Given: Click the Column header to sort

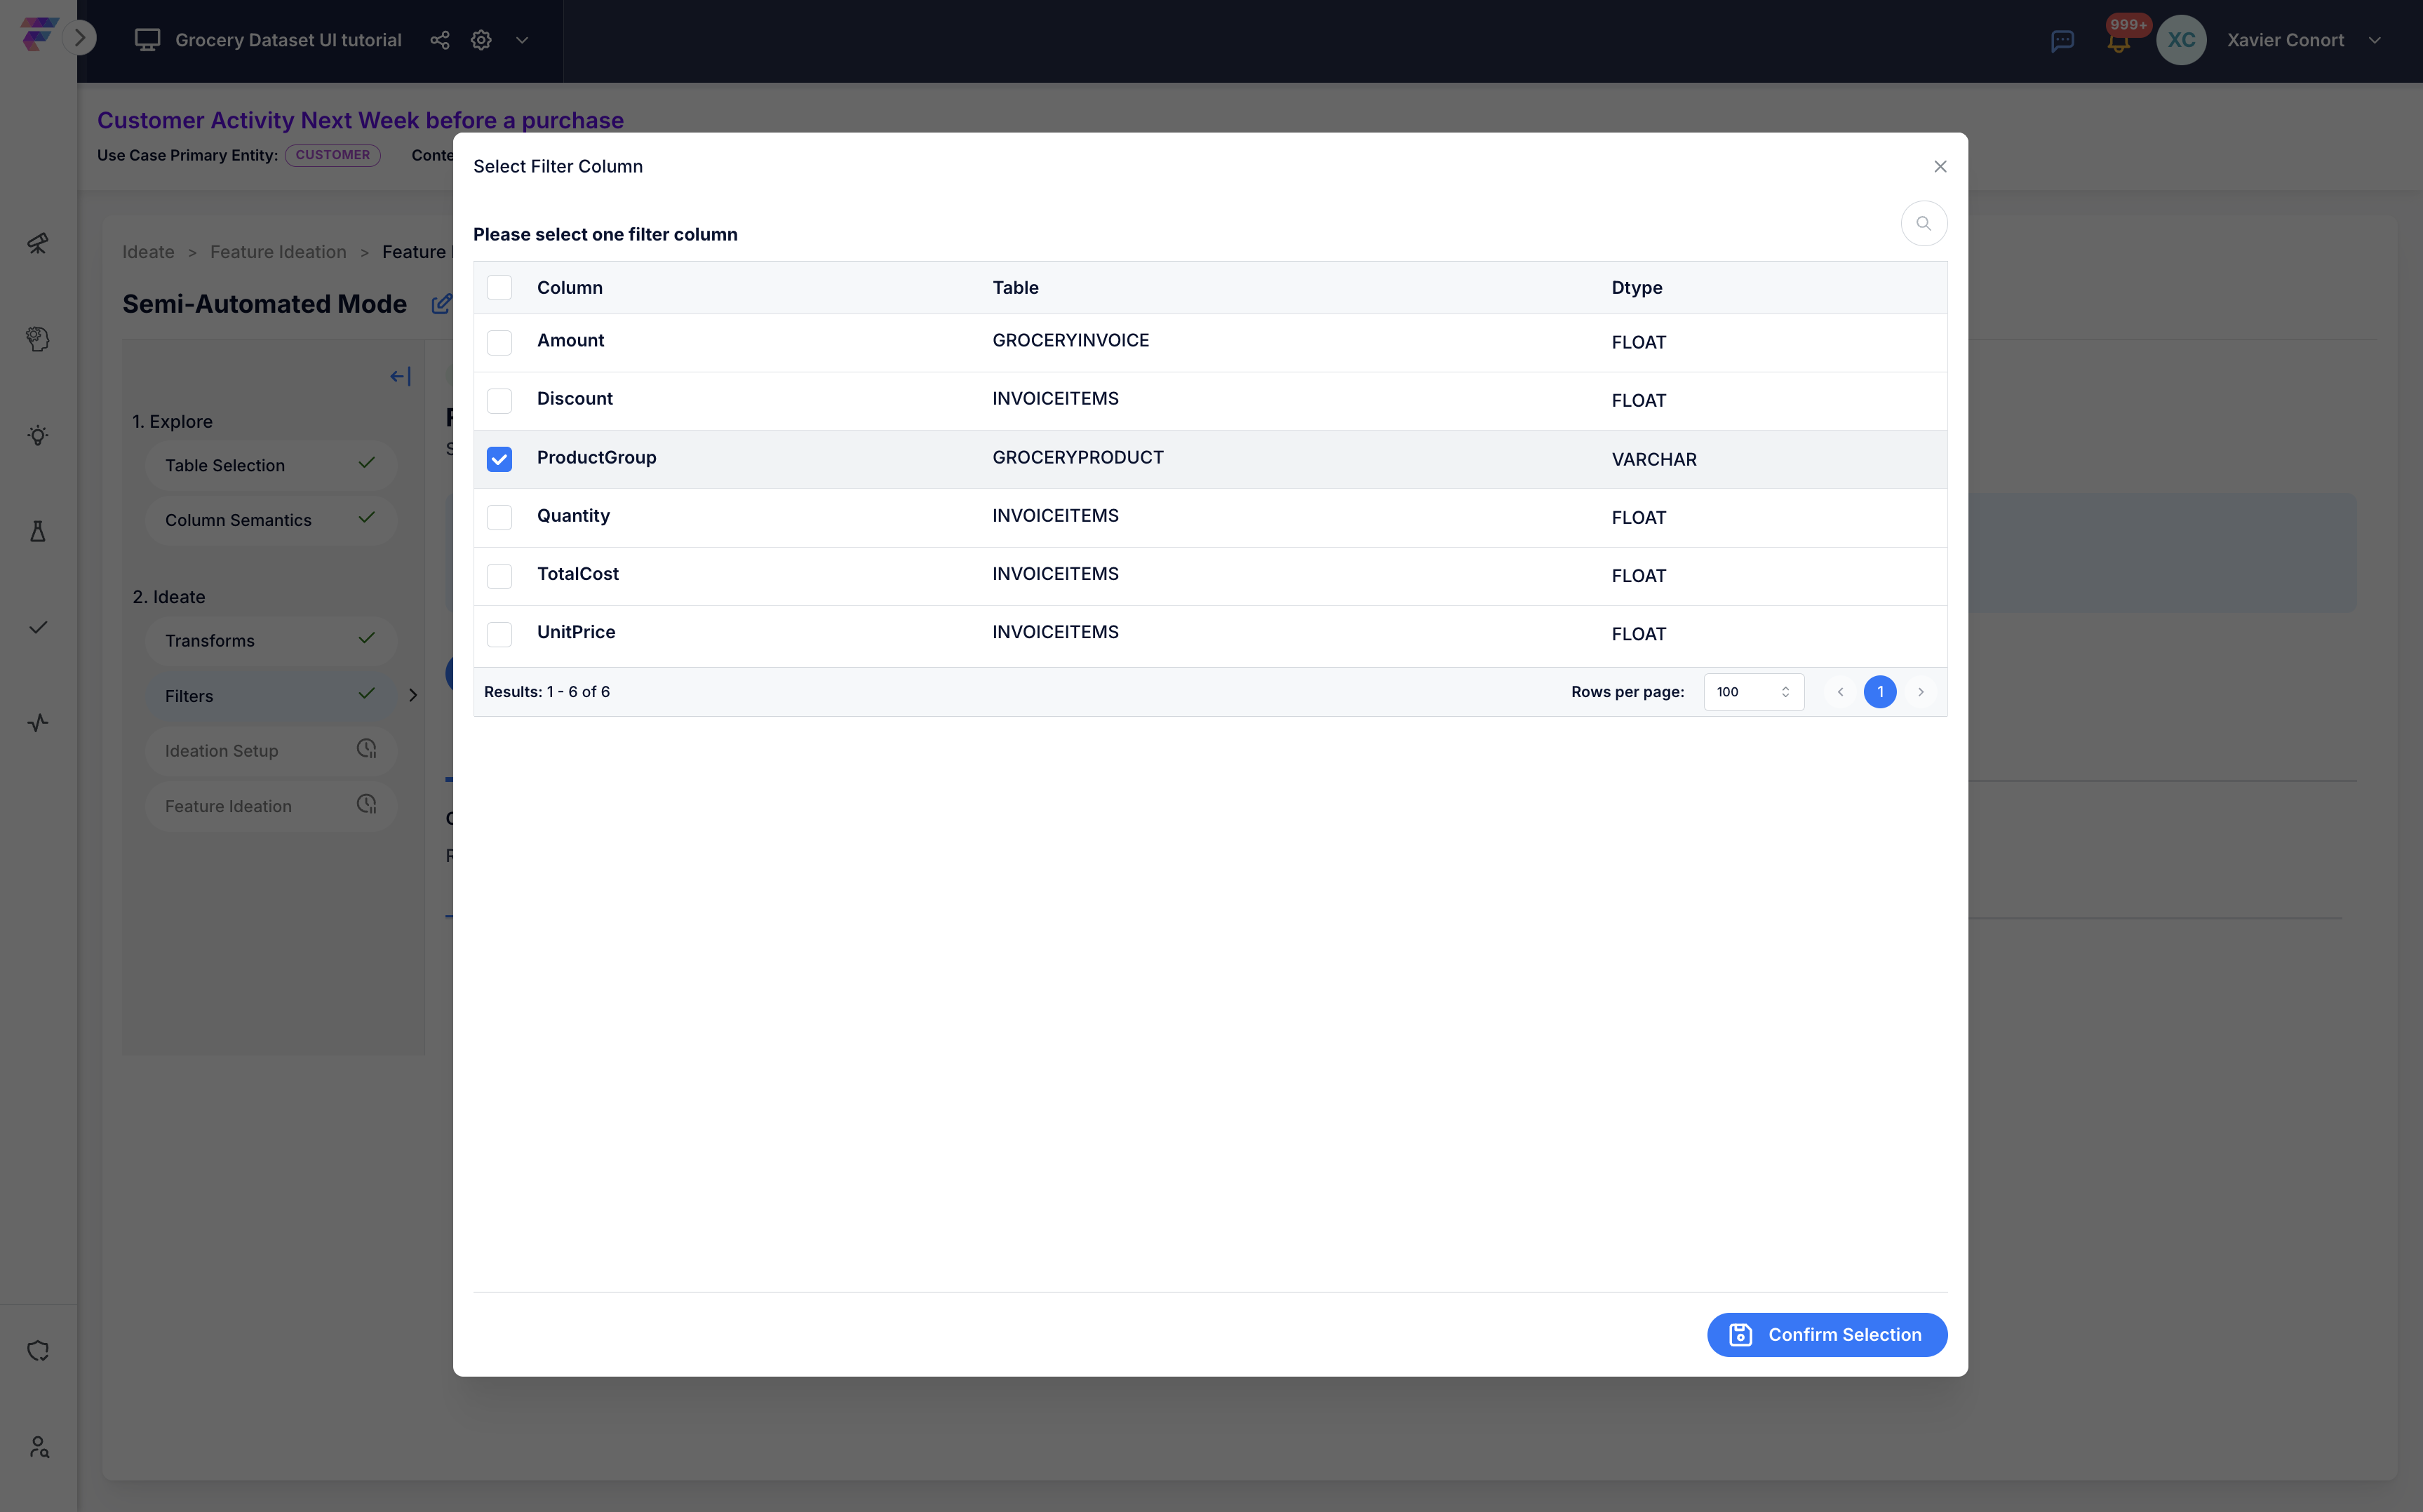Looking at the screenshot, I should (569, 288).
